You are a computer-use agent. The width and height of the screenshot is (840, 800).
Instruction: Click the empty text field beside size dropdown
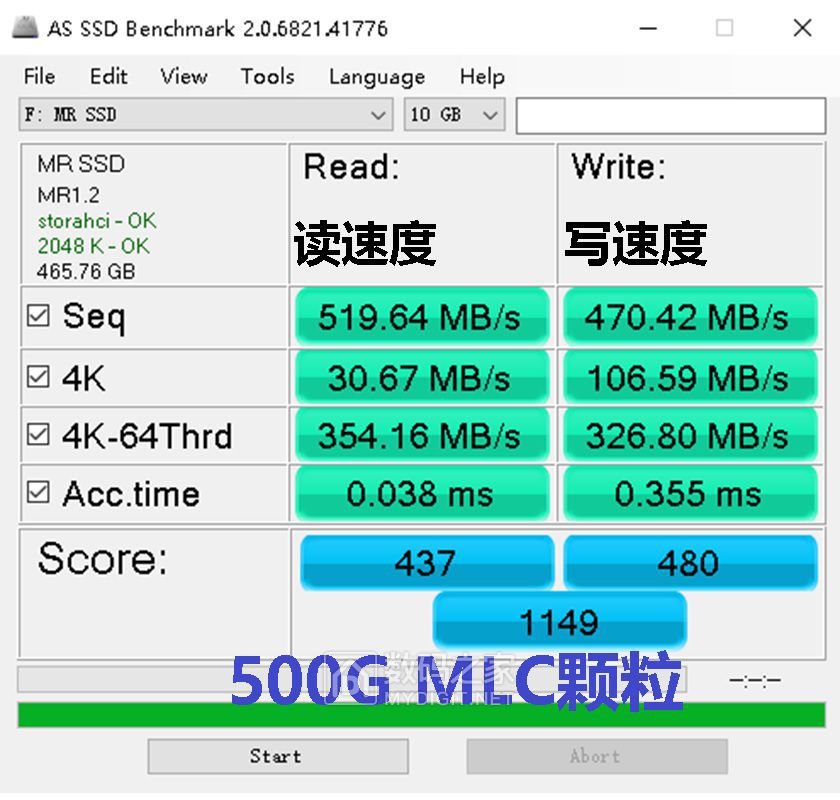click(x=670, y=115)
